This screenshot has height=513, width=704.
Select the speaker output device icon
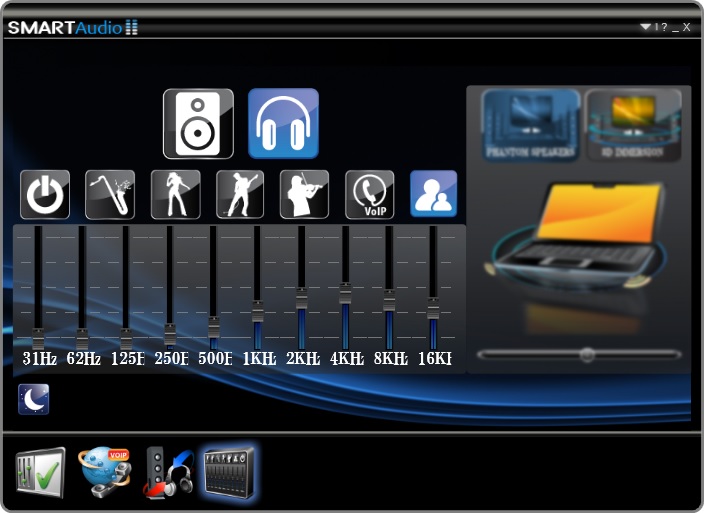[x=198, y=124]
